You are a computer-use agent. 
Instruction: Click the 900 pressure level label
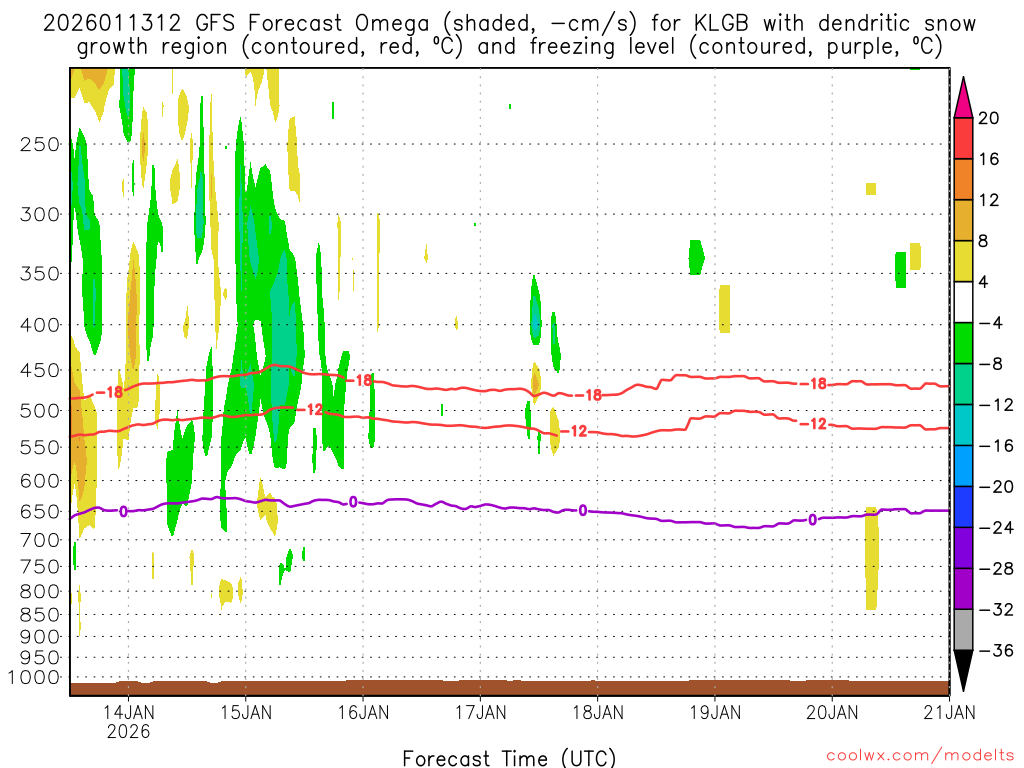[40, 637]
